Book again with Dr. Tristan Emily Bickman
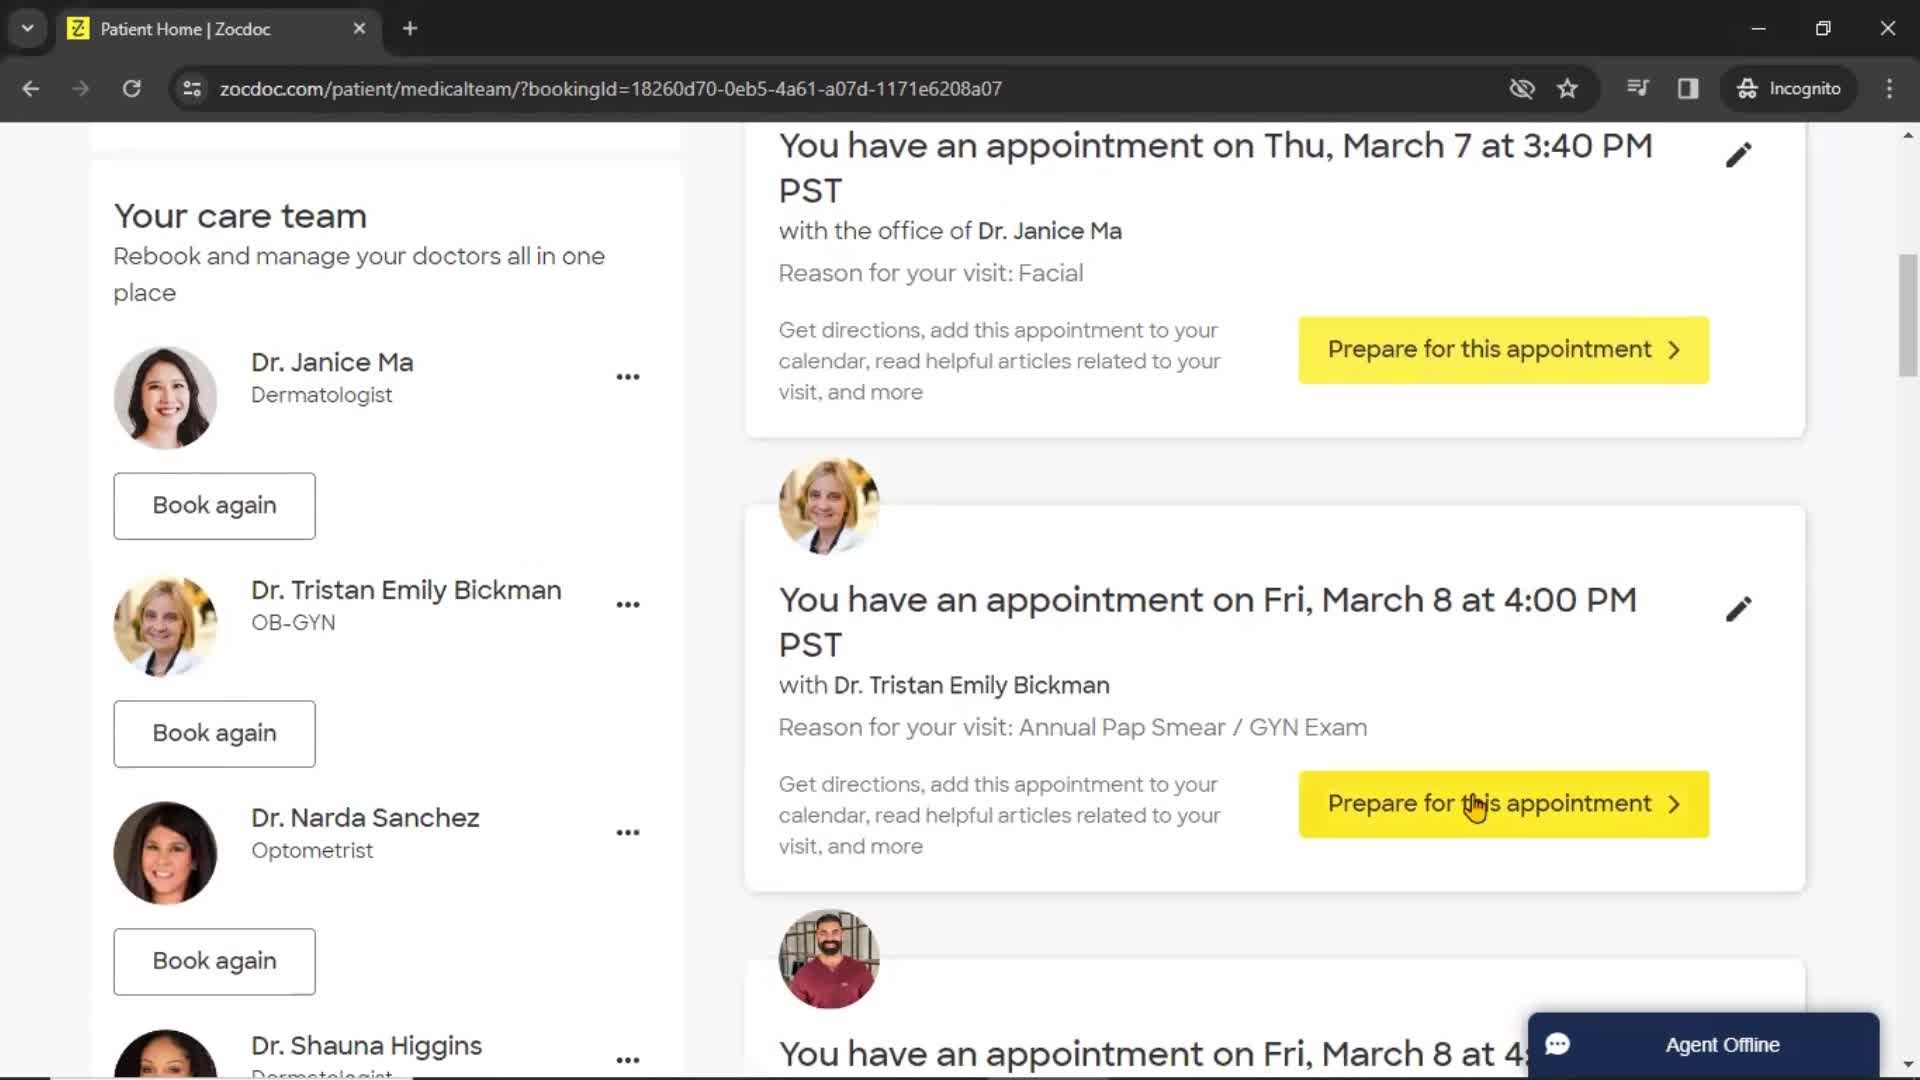The image size is (1920, 1080). click(215, 733)
